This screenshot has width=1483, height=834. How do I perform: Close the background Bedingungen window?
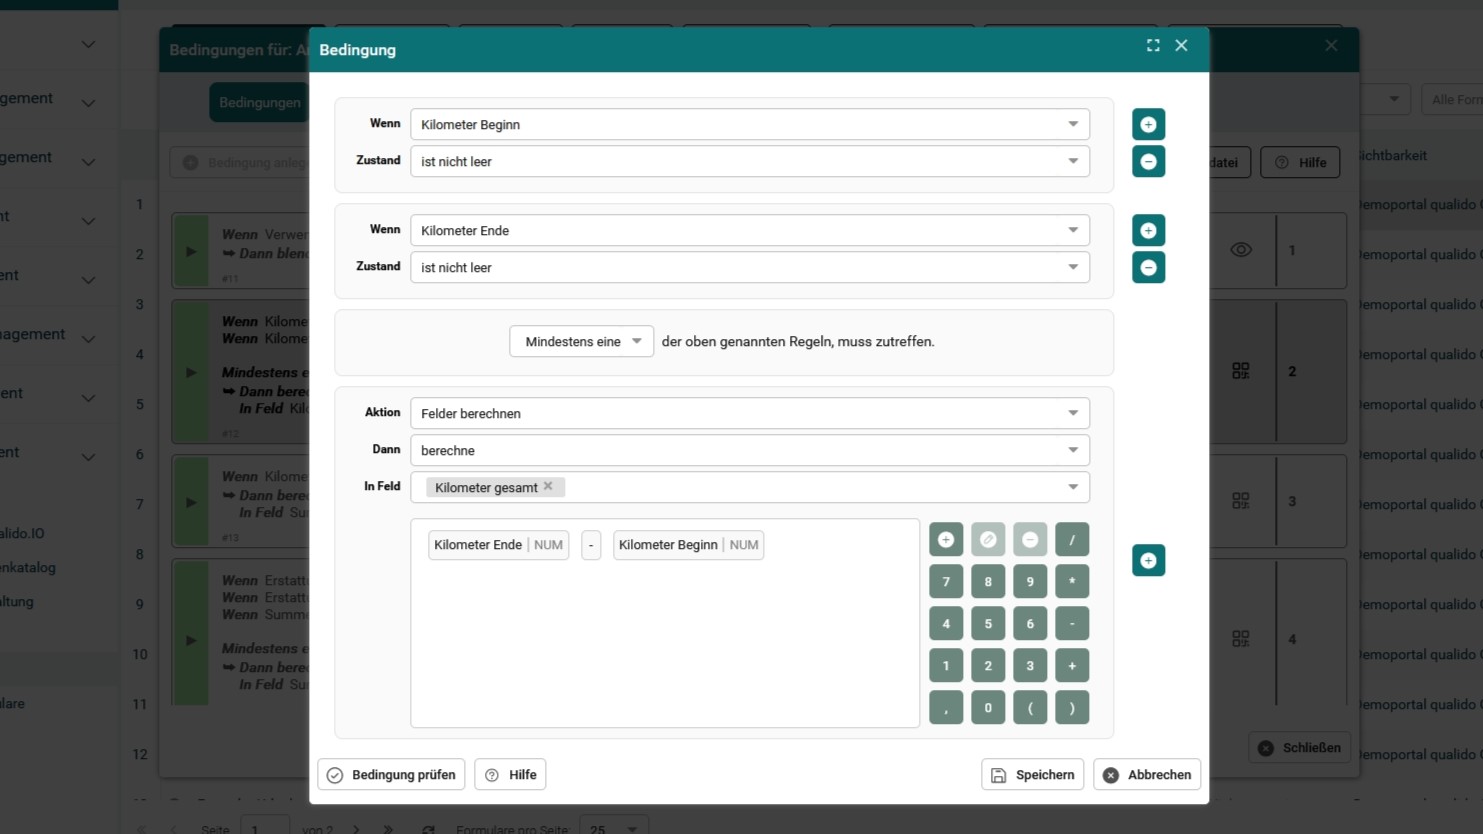pos(1331,46)
